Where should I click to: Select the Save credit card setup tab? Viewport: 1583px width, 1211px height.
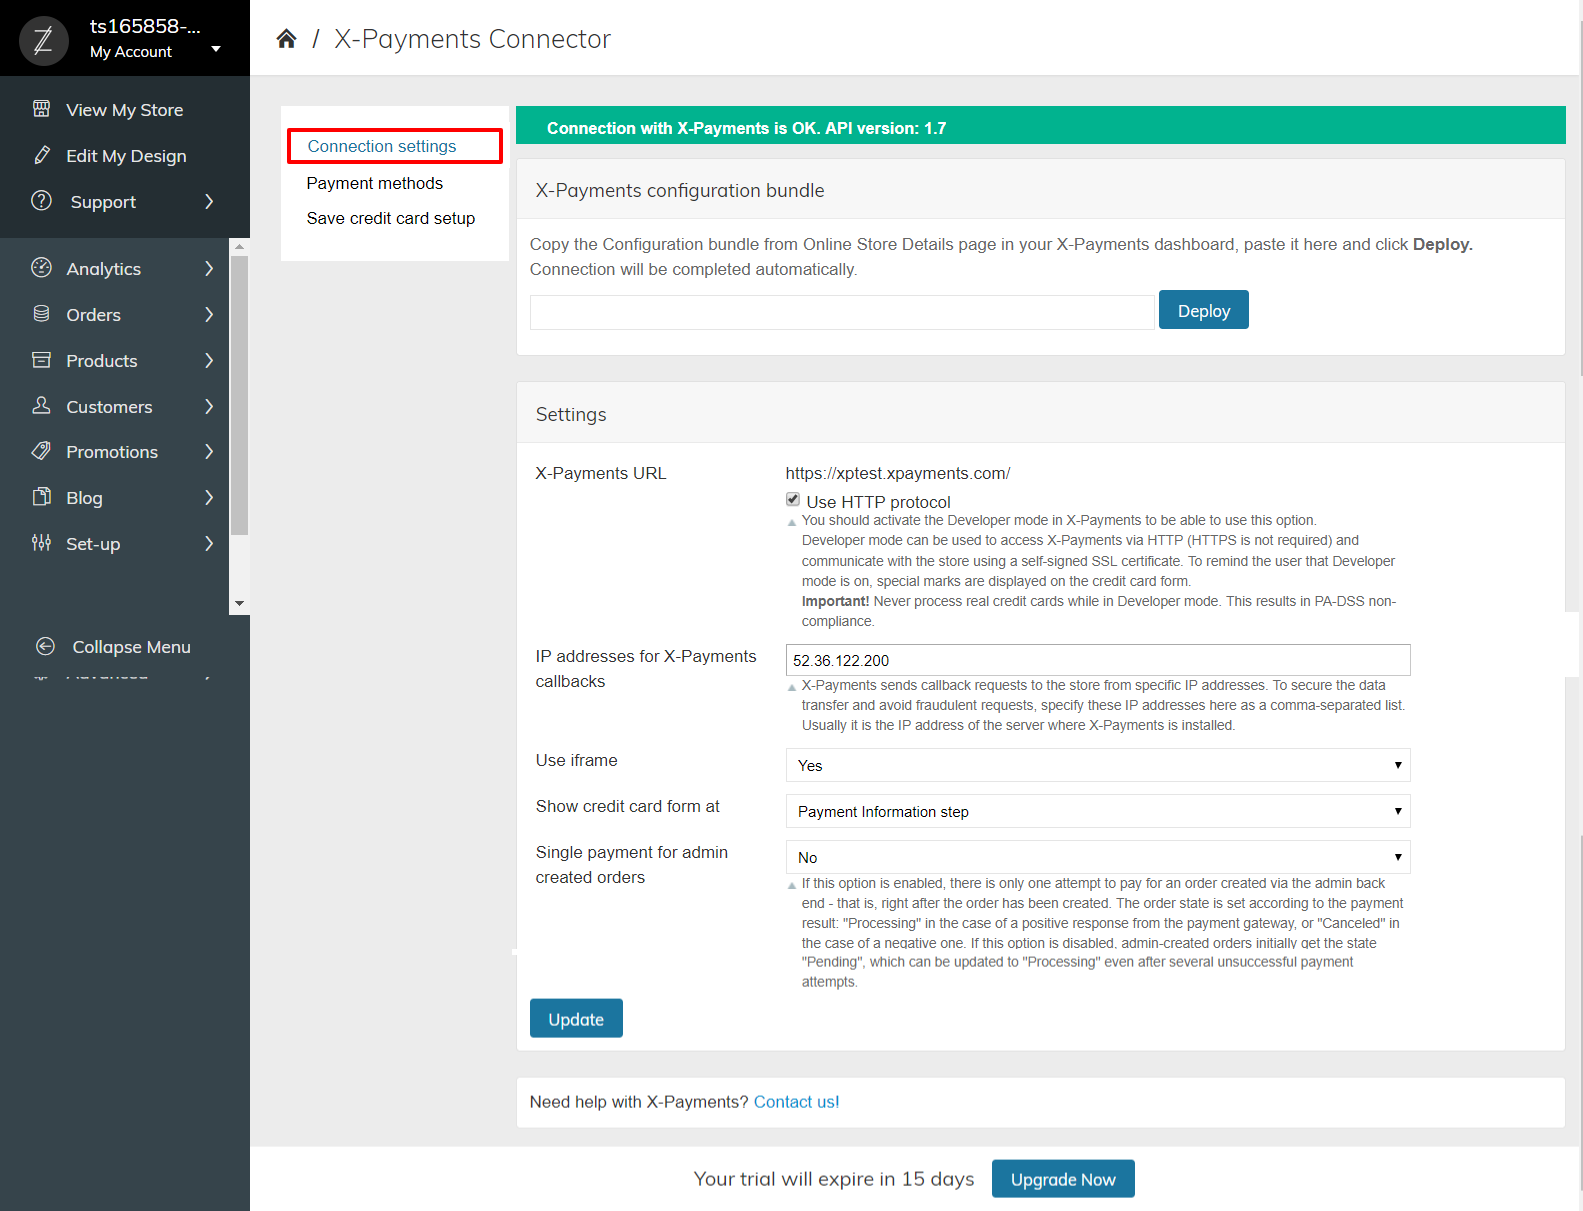pos(391,218)
